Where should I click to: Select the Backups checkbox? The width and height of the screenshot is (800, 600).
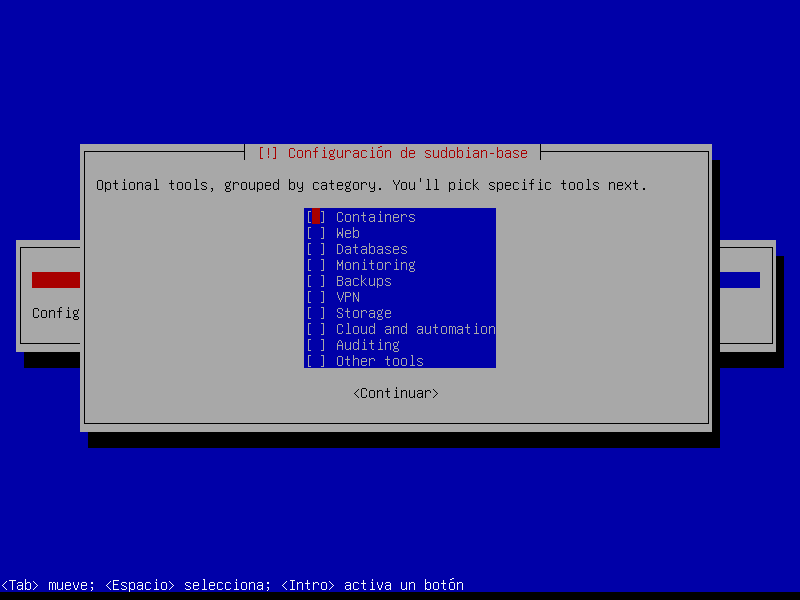pos(316,281)
